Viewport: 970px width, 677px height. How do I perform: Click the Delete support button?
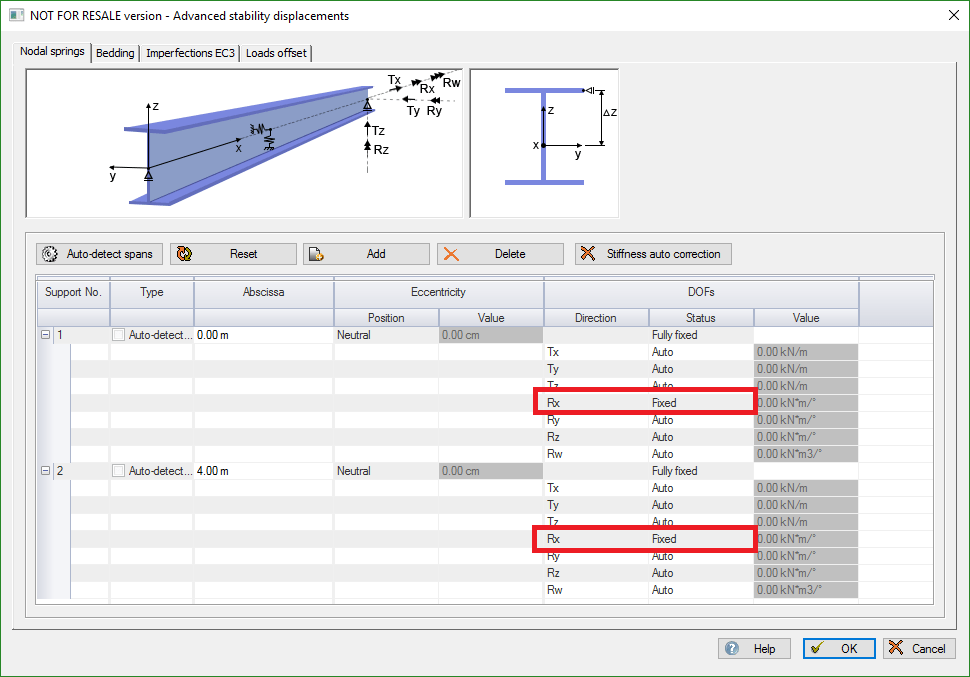[x=500, y=254]
